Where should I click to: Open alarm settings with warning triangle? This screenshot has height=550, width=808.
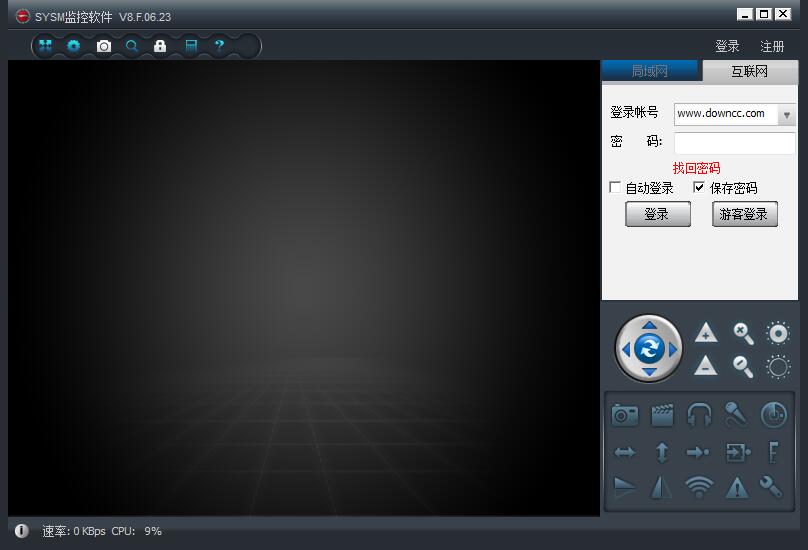click(737, 487)
